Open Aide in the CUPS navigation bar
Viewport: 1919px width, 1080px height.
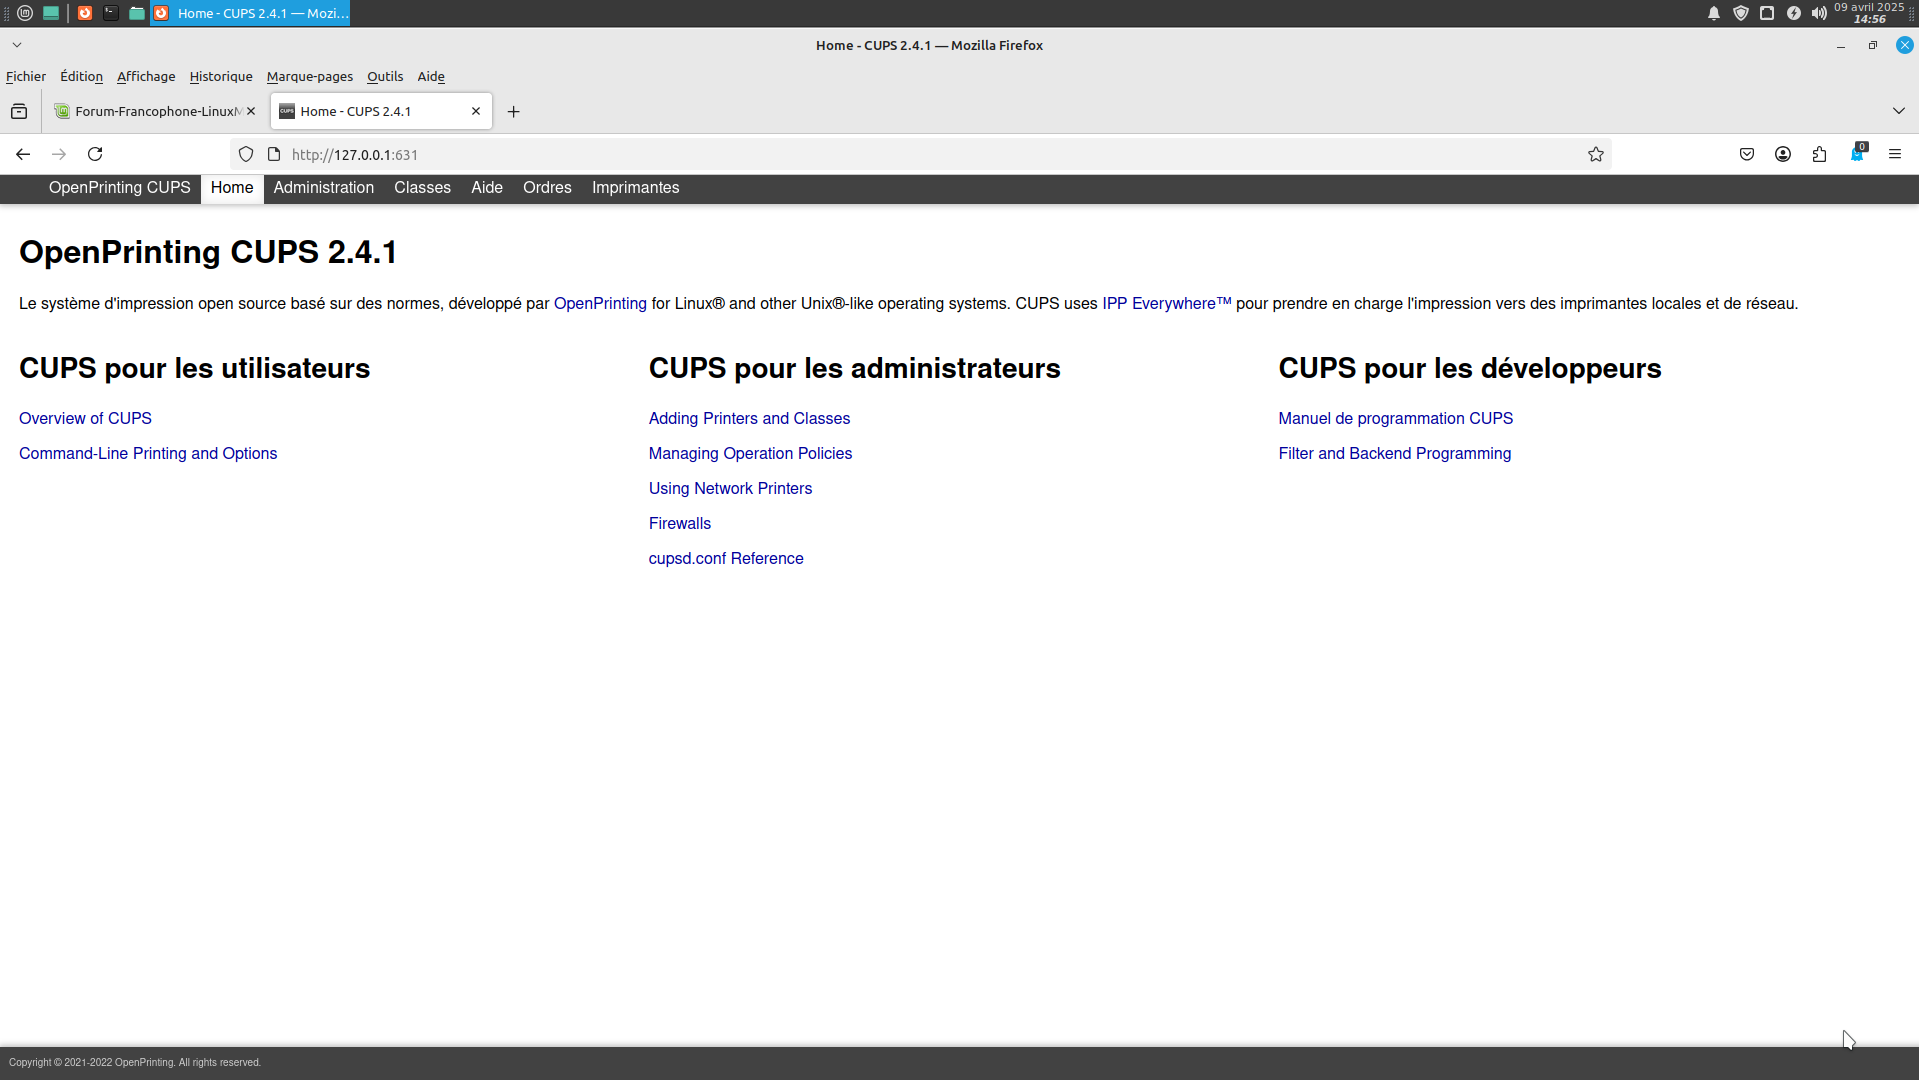point(487,188)
